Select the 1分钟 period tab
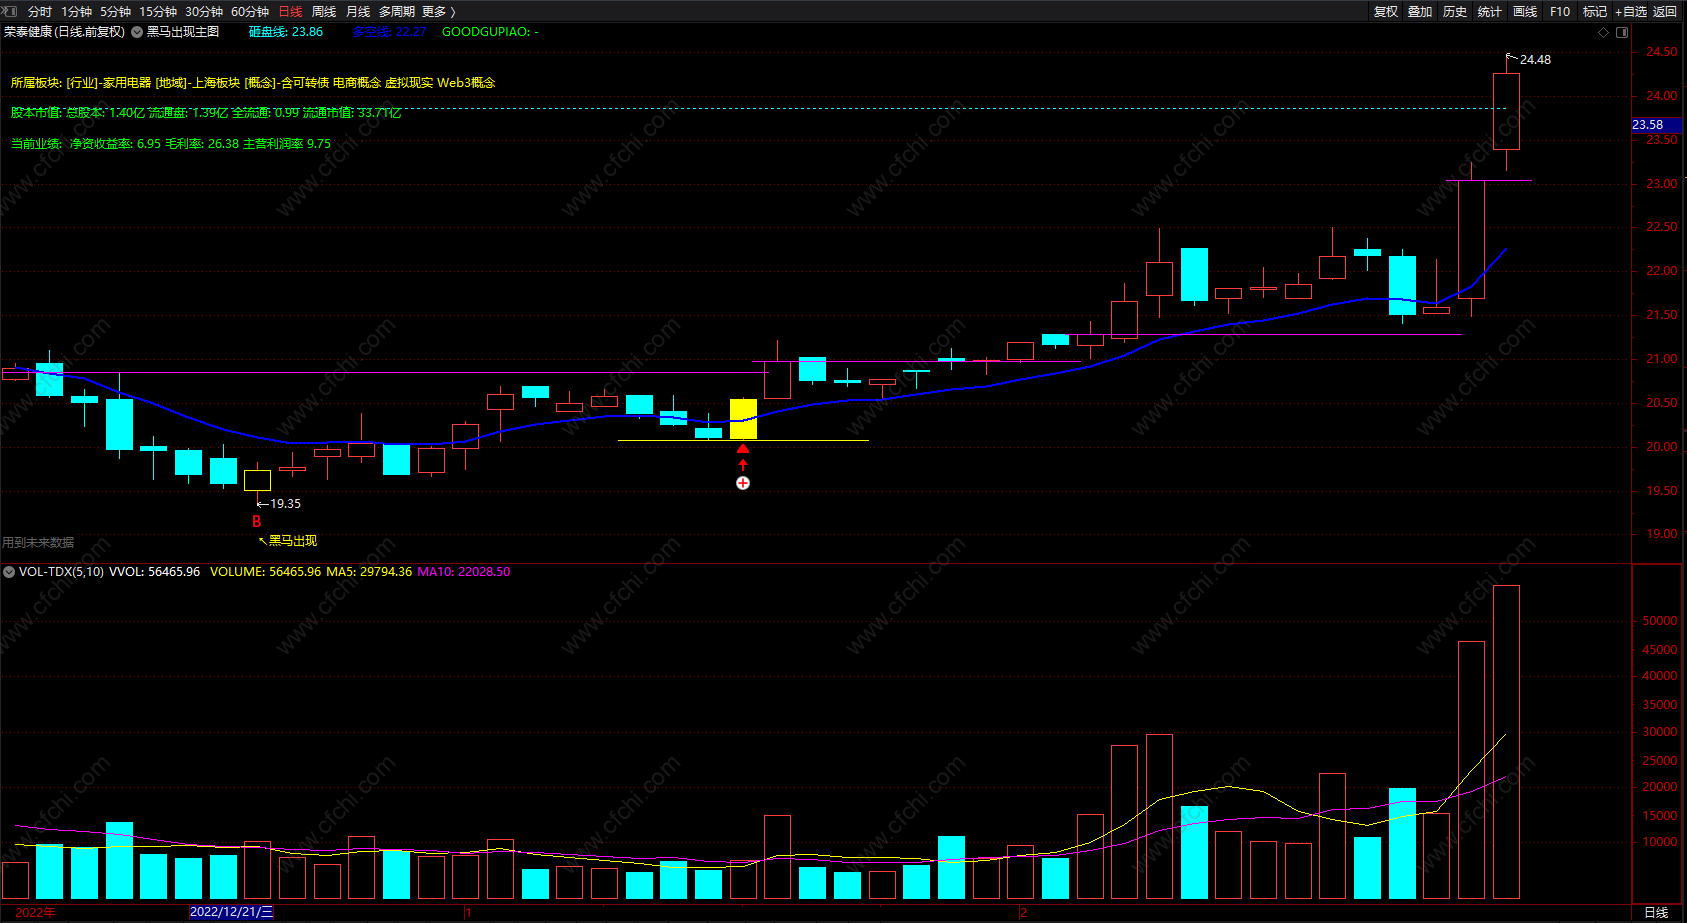Screen dimensions: 1687x923 (x=76, y=12)
